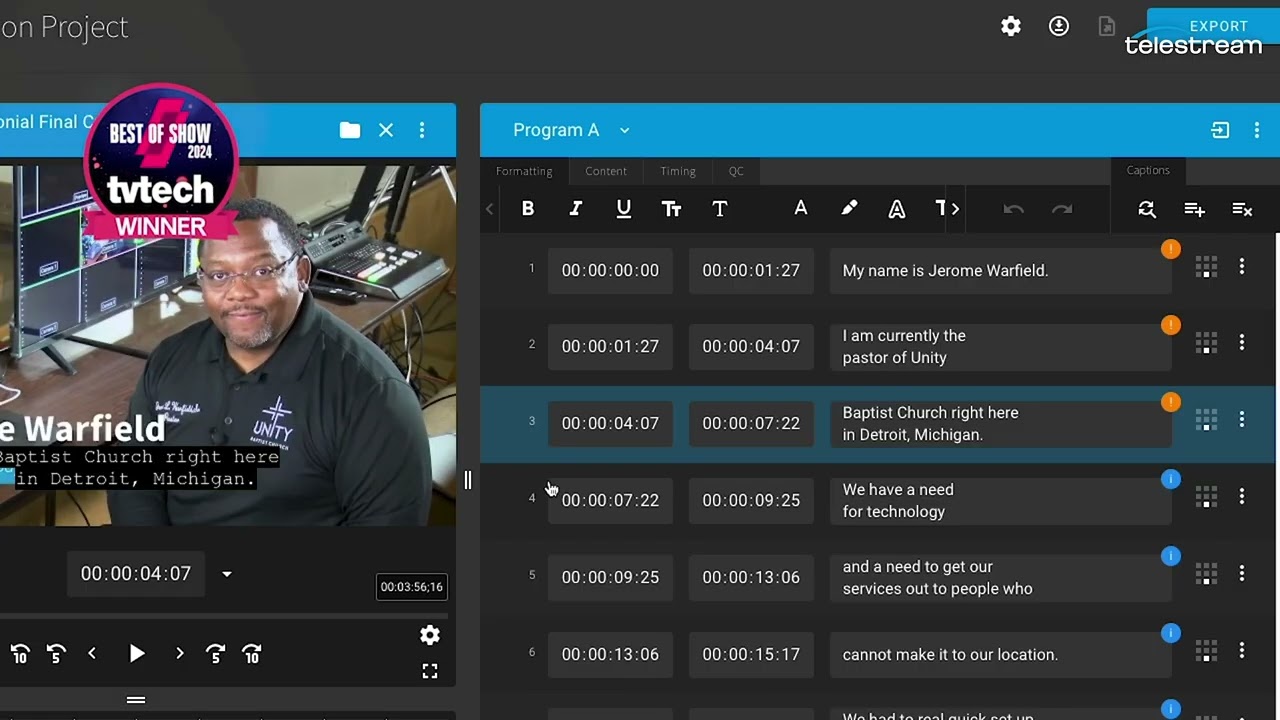This screenshot has height=720, width=1280.
Task: Click orange warning badge on caption 1
Action: coord(1171,249)
